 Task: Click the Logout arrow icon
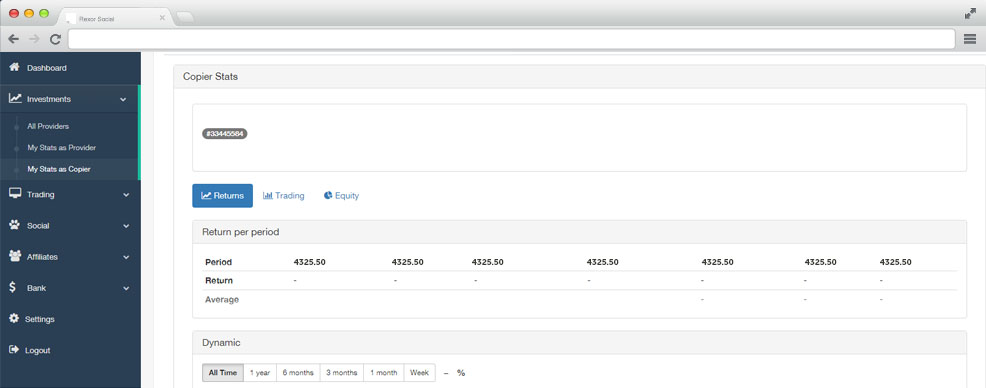[x=14, y=350]
